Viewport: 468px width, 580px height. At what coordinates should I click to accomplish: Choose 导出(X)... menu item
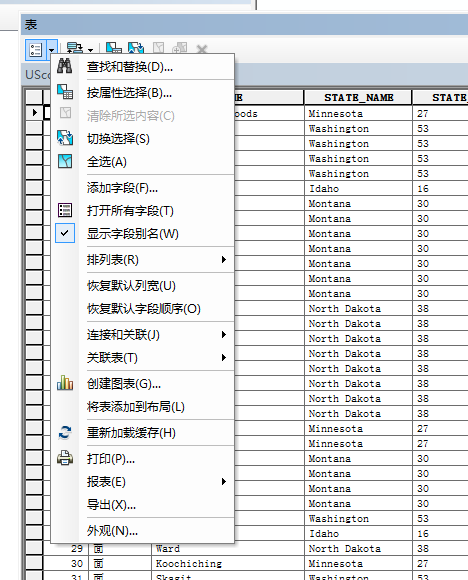click(x=142, y=505)
